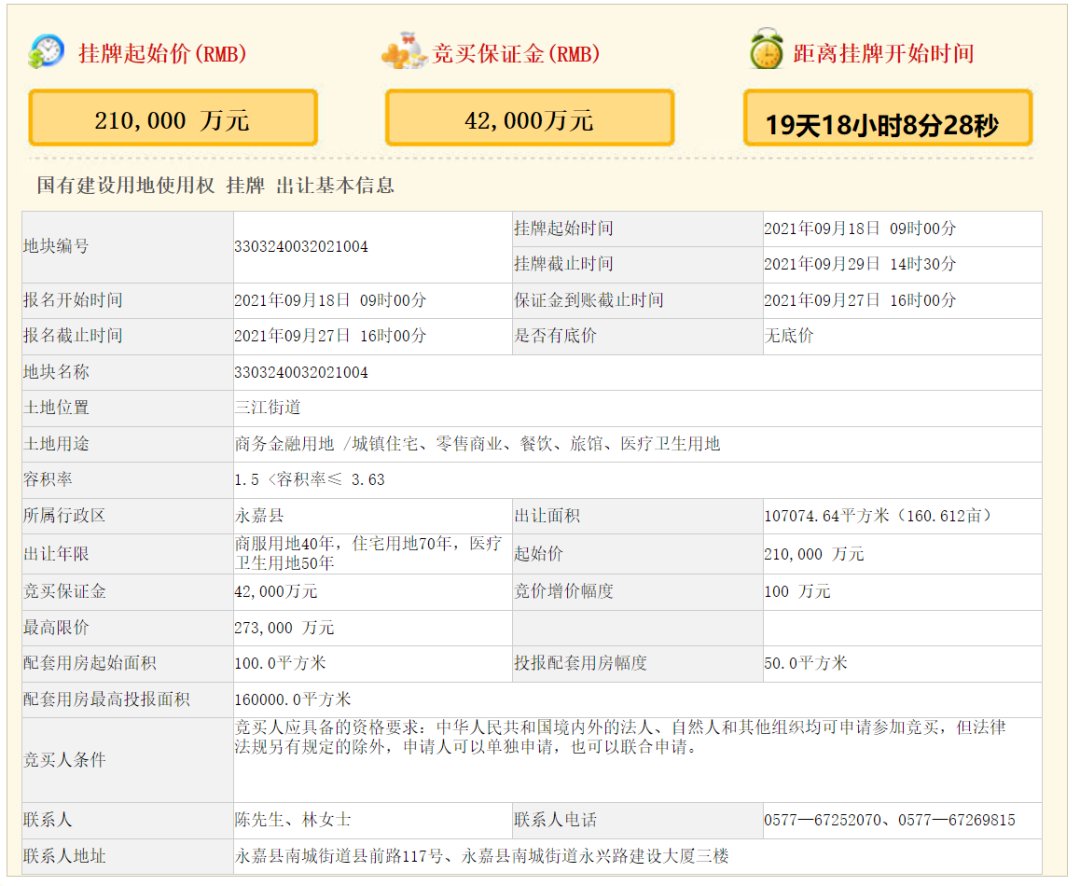Click the value 无底价
The image size is (1080, 886).
click(x=789, y=336)
